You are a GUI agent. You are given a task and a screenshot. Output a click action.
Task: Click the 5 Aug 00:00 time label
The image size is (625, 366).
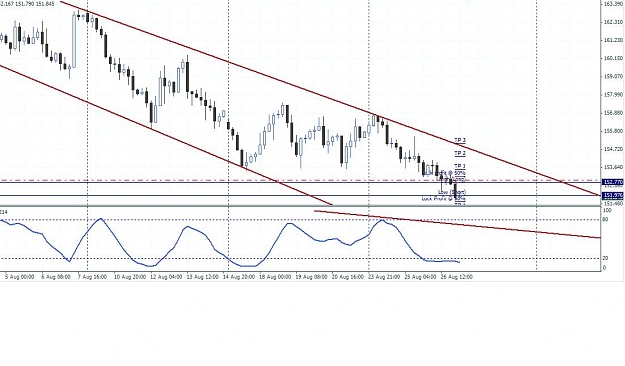tap(19, 276)
